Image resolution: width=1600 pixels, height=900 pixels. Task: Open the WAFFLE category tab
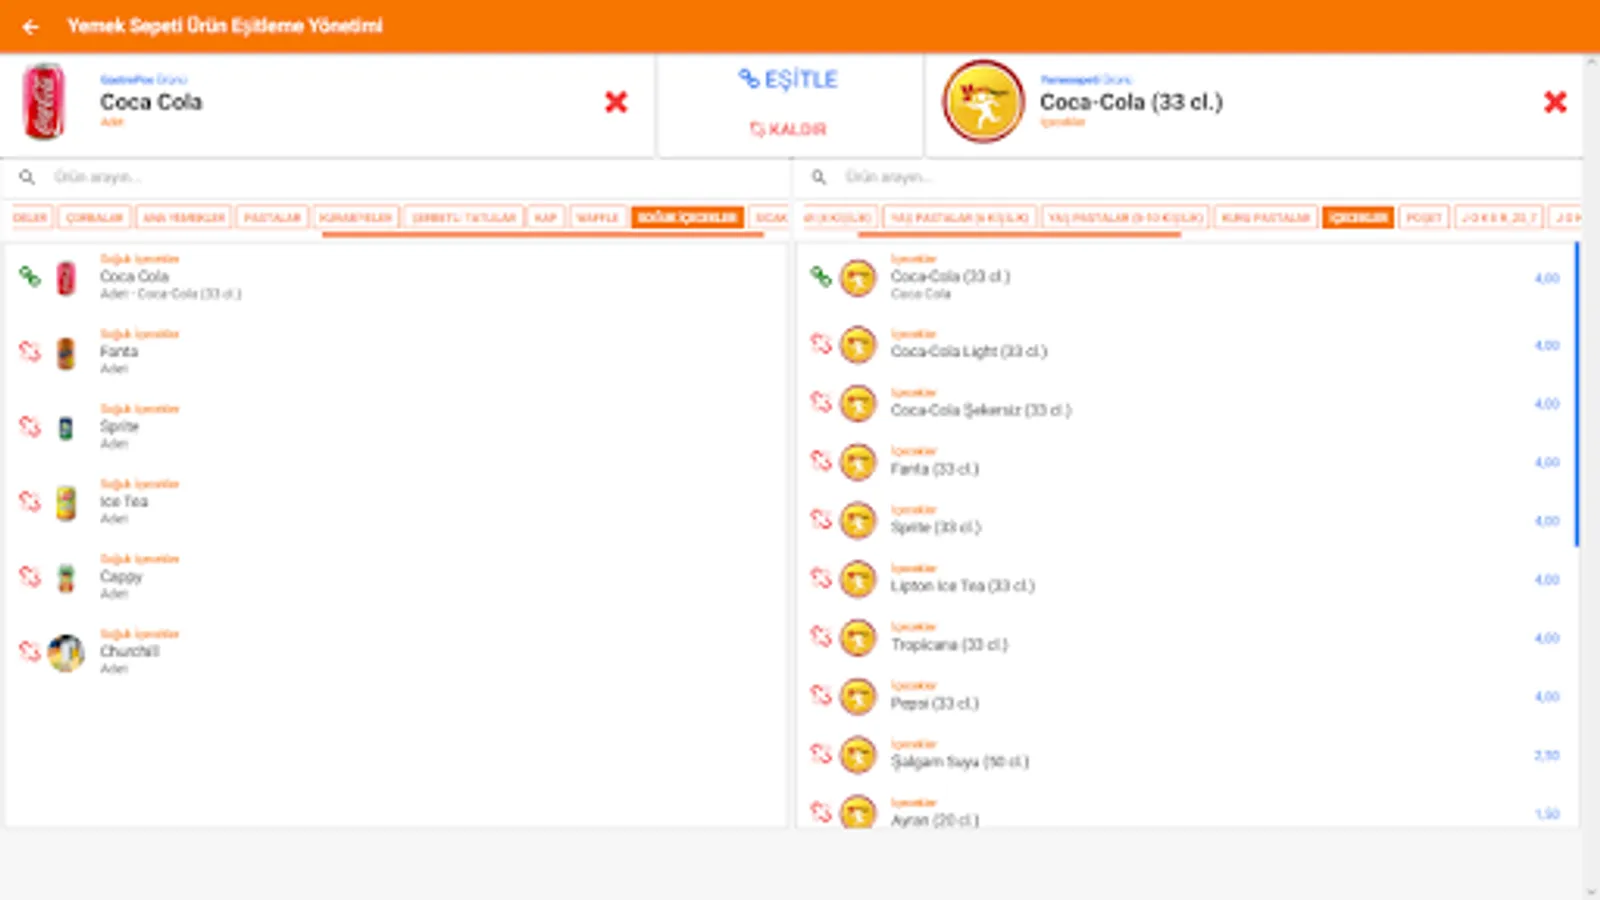coord(597,217)
